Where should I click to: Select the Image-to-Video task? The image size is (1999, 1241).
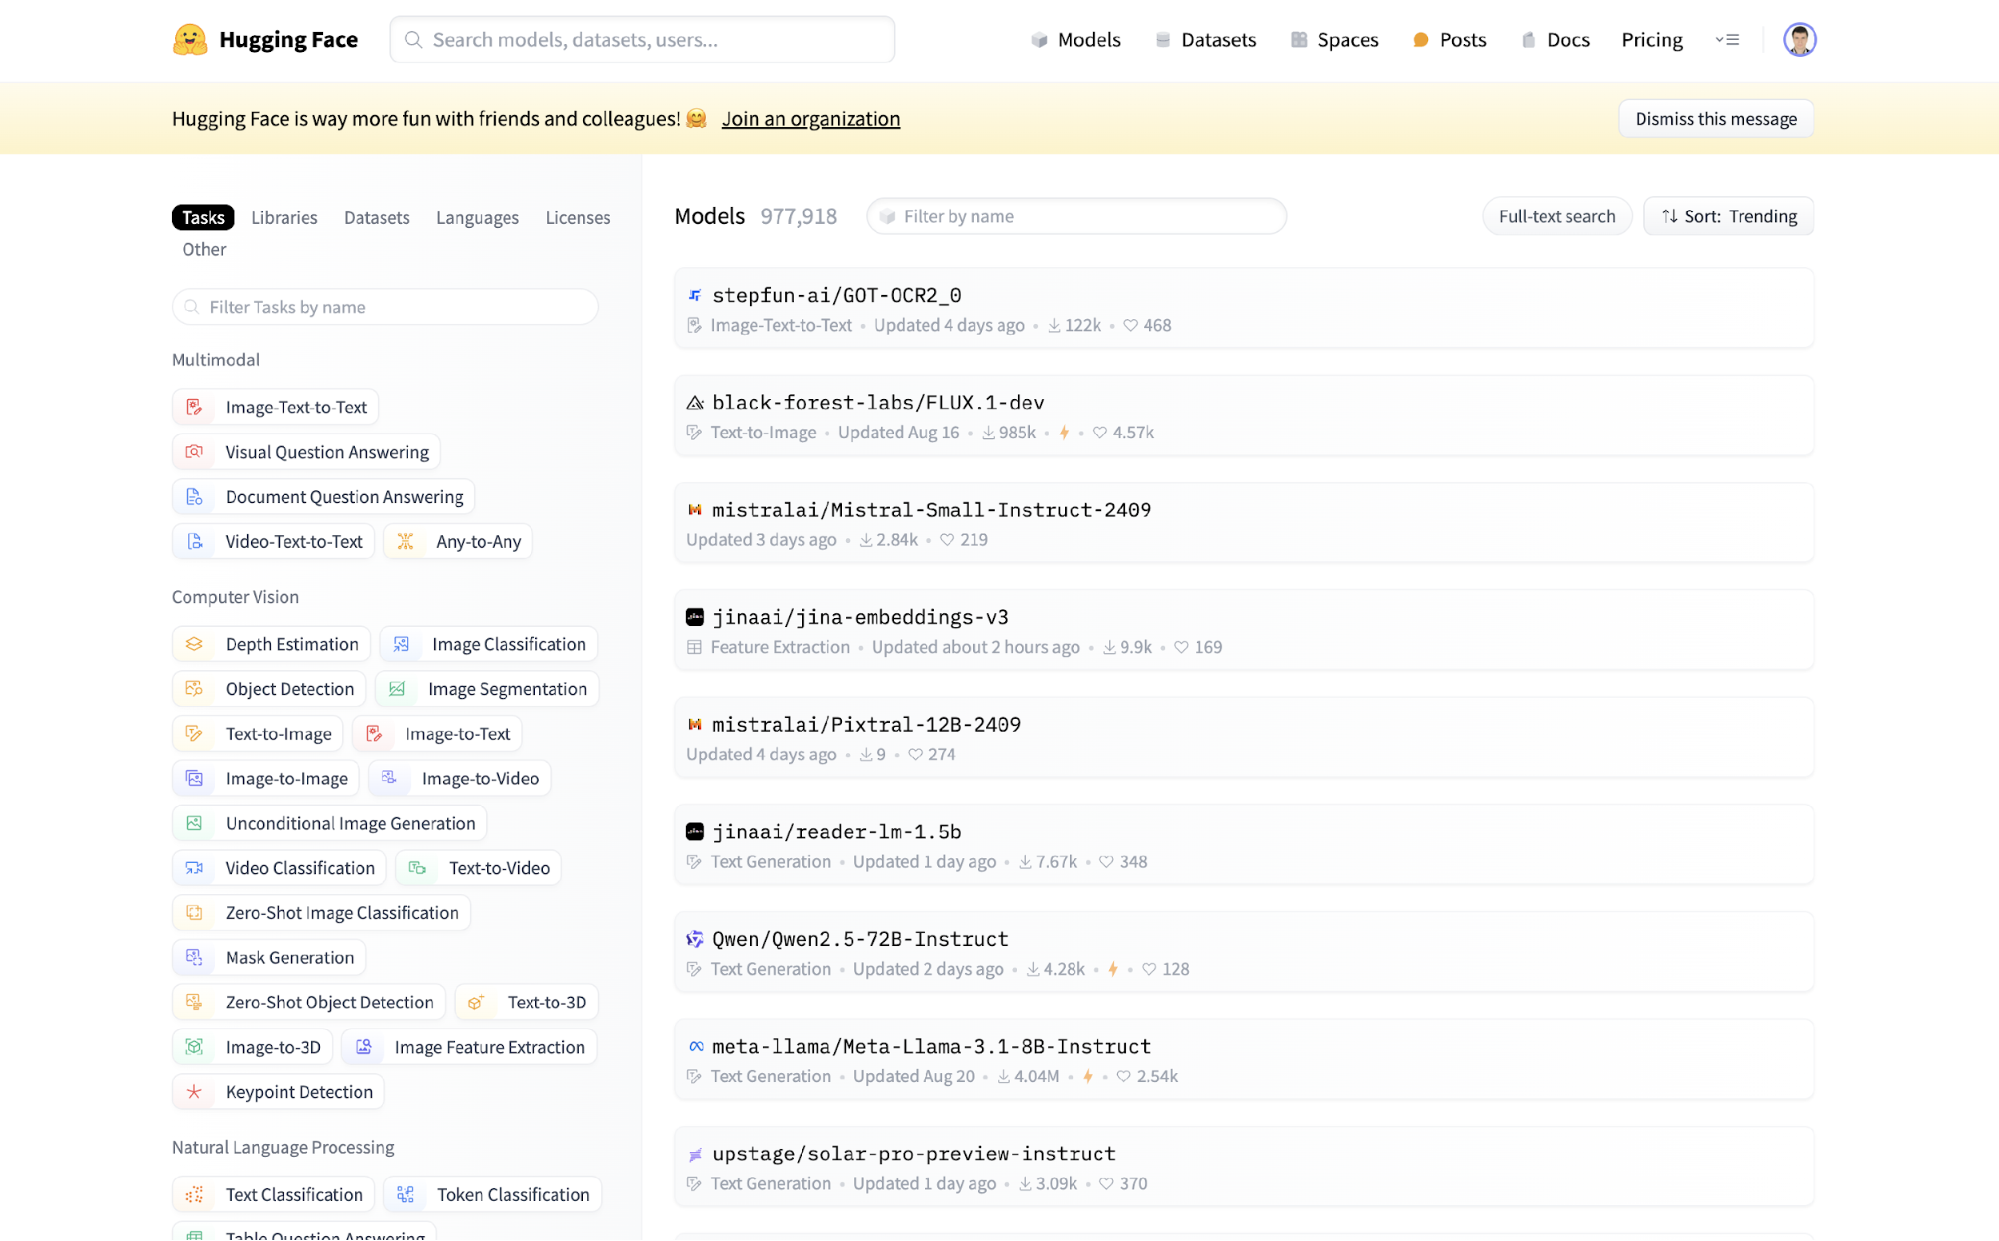coord(459,778)
